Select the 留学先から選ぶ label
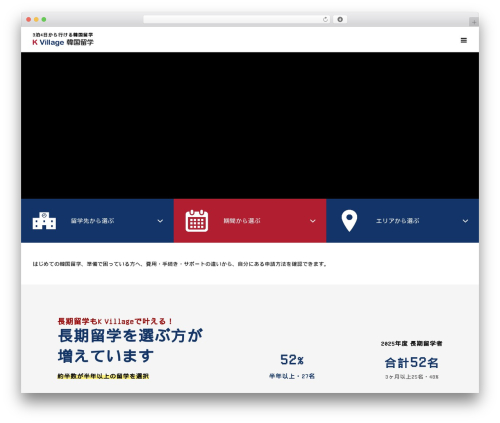Screen dimensions: 500x423 (x=92, y=221)
